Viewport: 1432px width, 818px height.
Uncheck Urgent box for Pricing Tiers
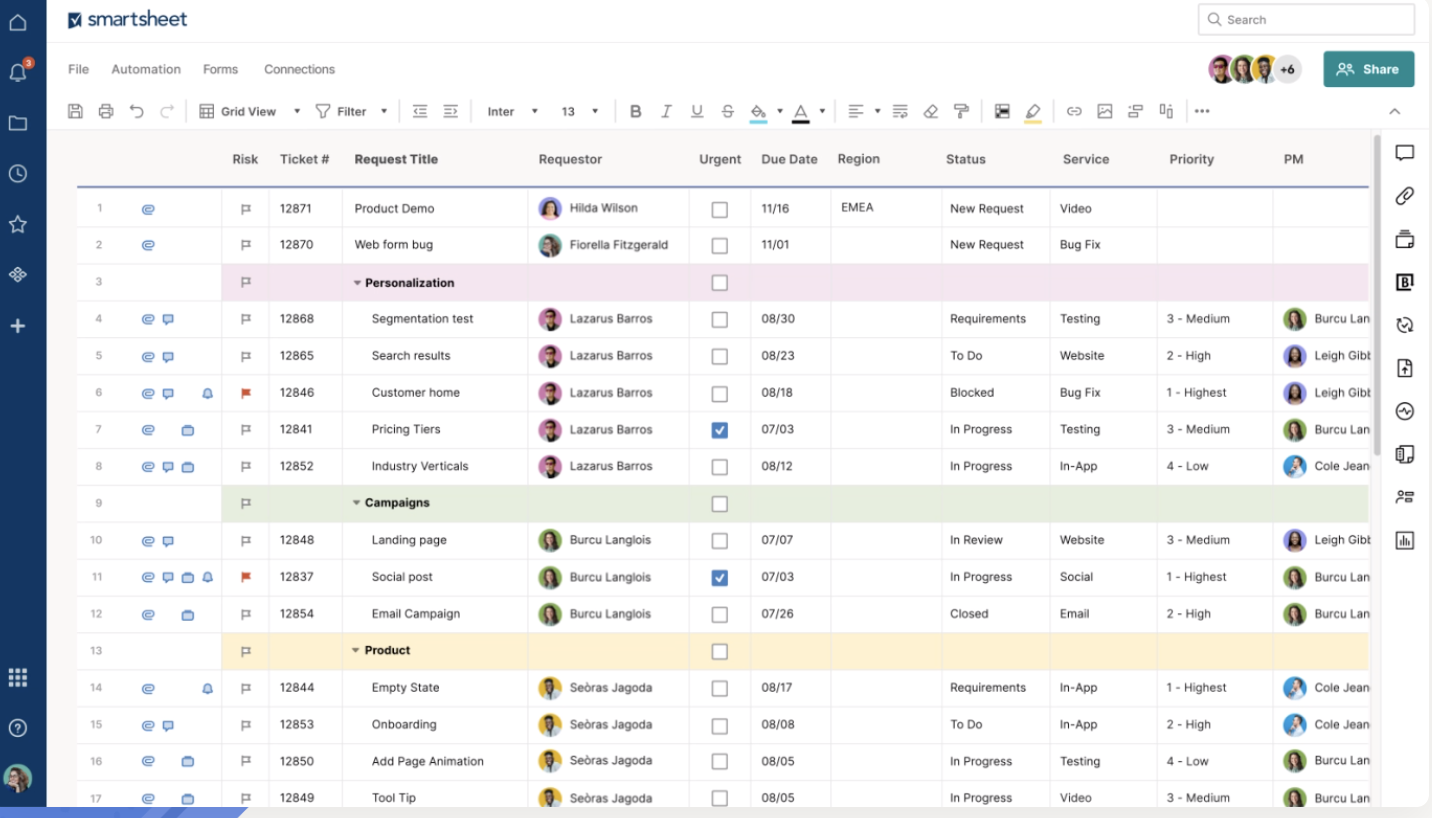[719, 430]
